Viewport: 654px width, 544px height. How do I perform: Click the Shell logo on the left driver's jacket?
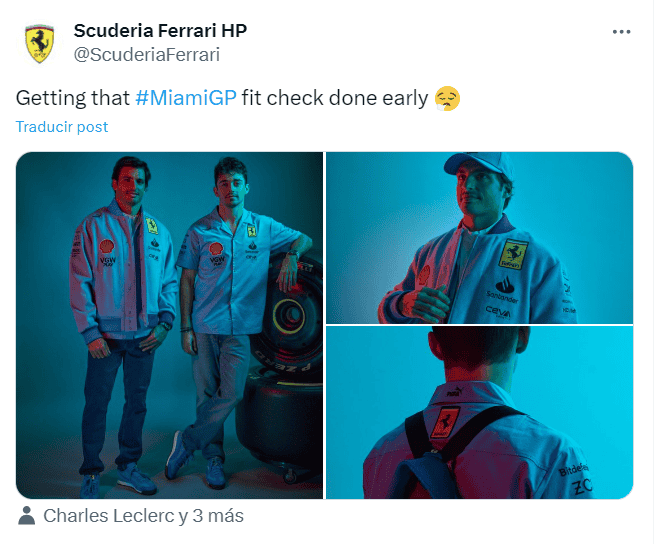[x=106, y=241]
